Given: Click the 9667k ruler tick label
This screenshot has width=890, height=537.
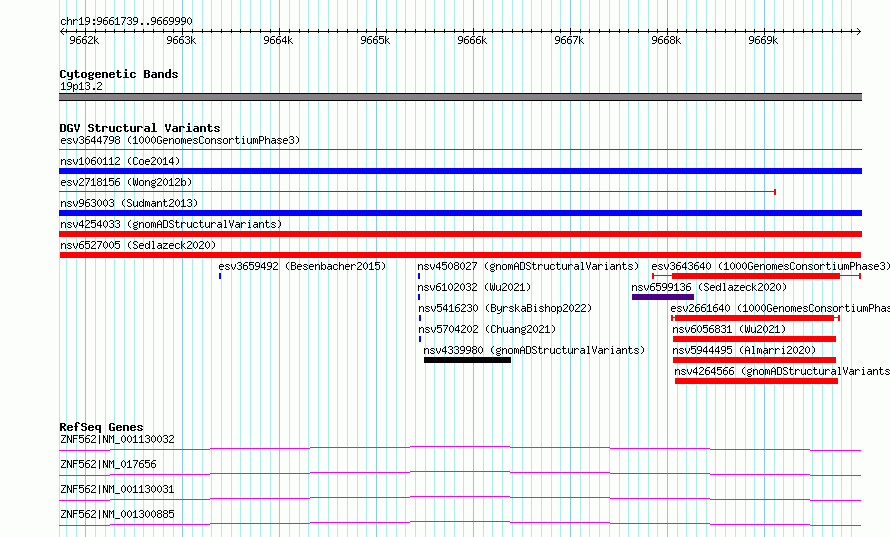Looking at the screenshot, I should click(x=569, y=40).
